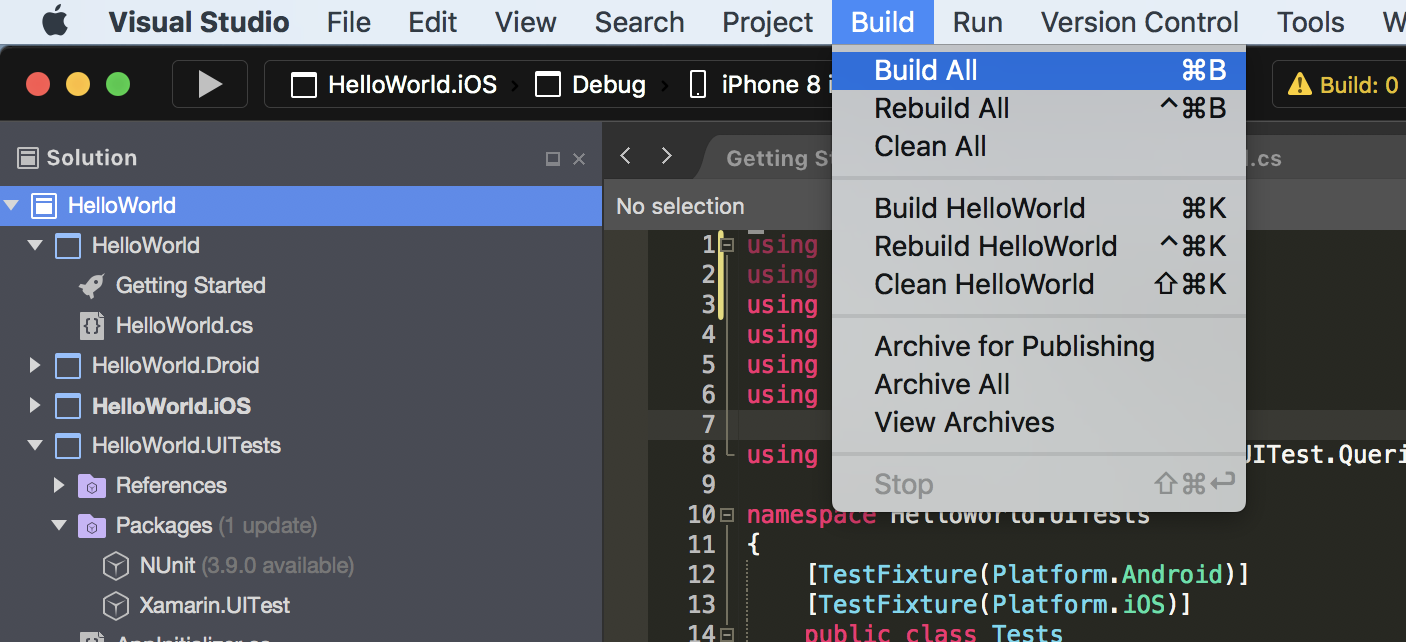Open the Run menu
The image size is (1406, 642).
coord(976,21)
